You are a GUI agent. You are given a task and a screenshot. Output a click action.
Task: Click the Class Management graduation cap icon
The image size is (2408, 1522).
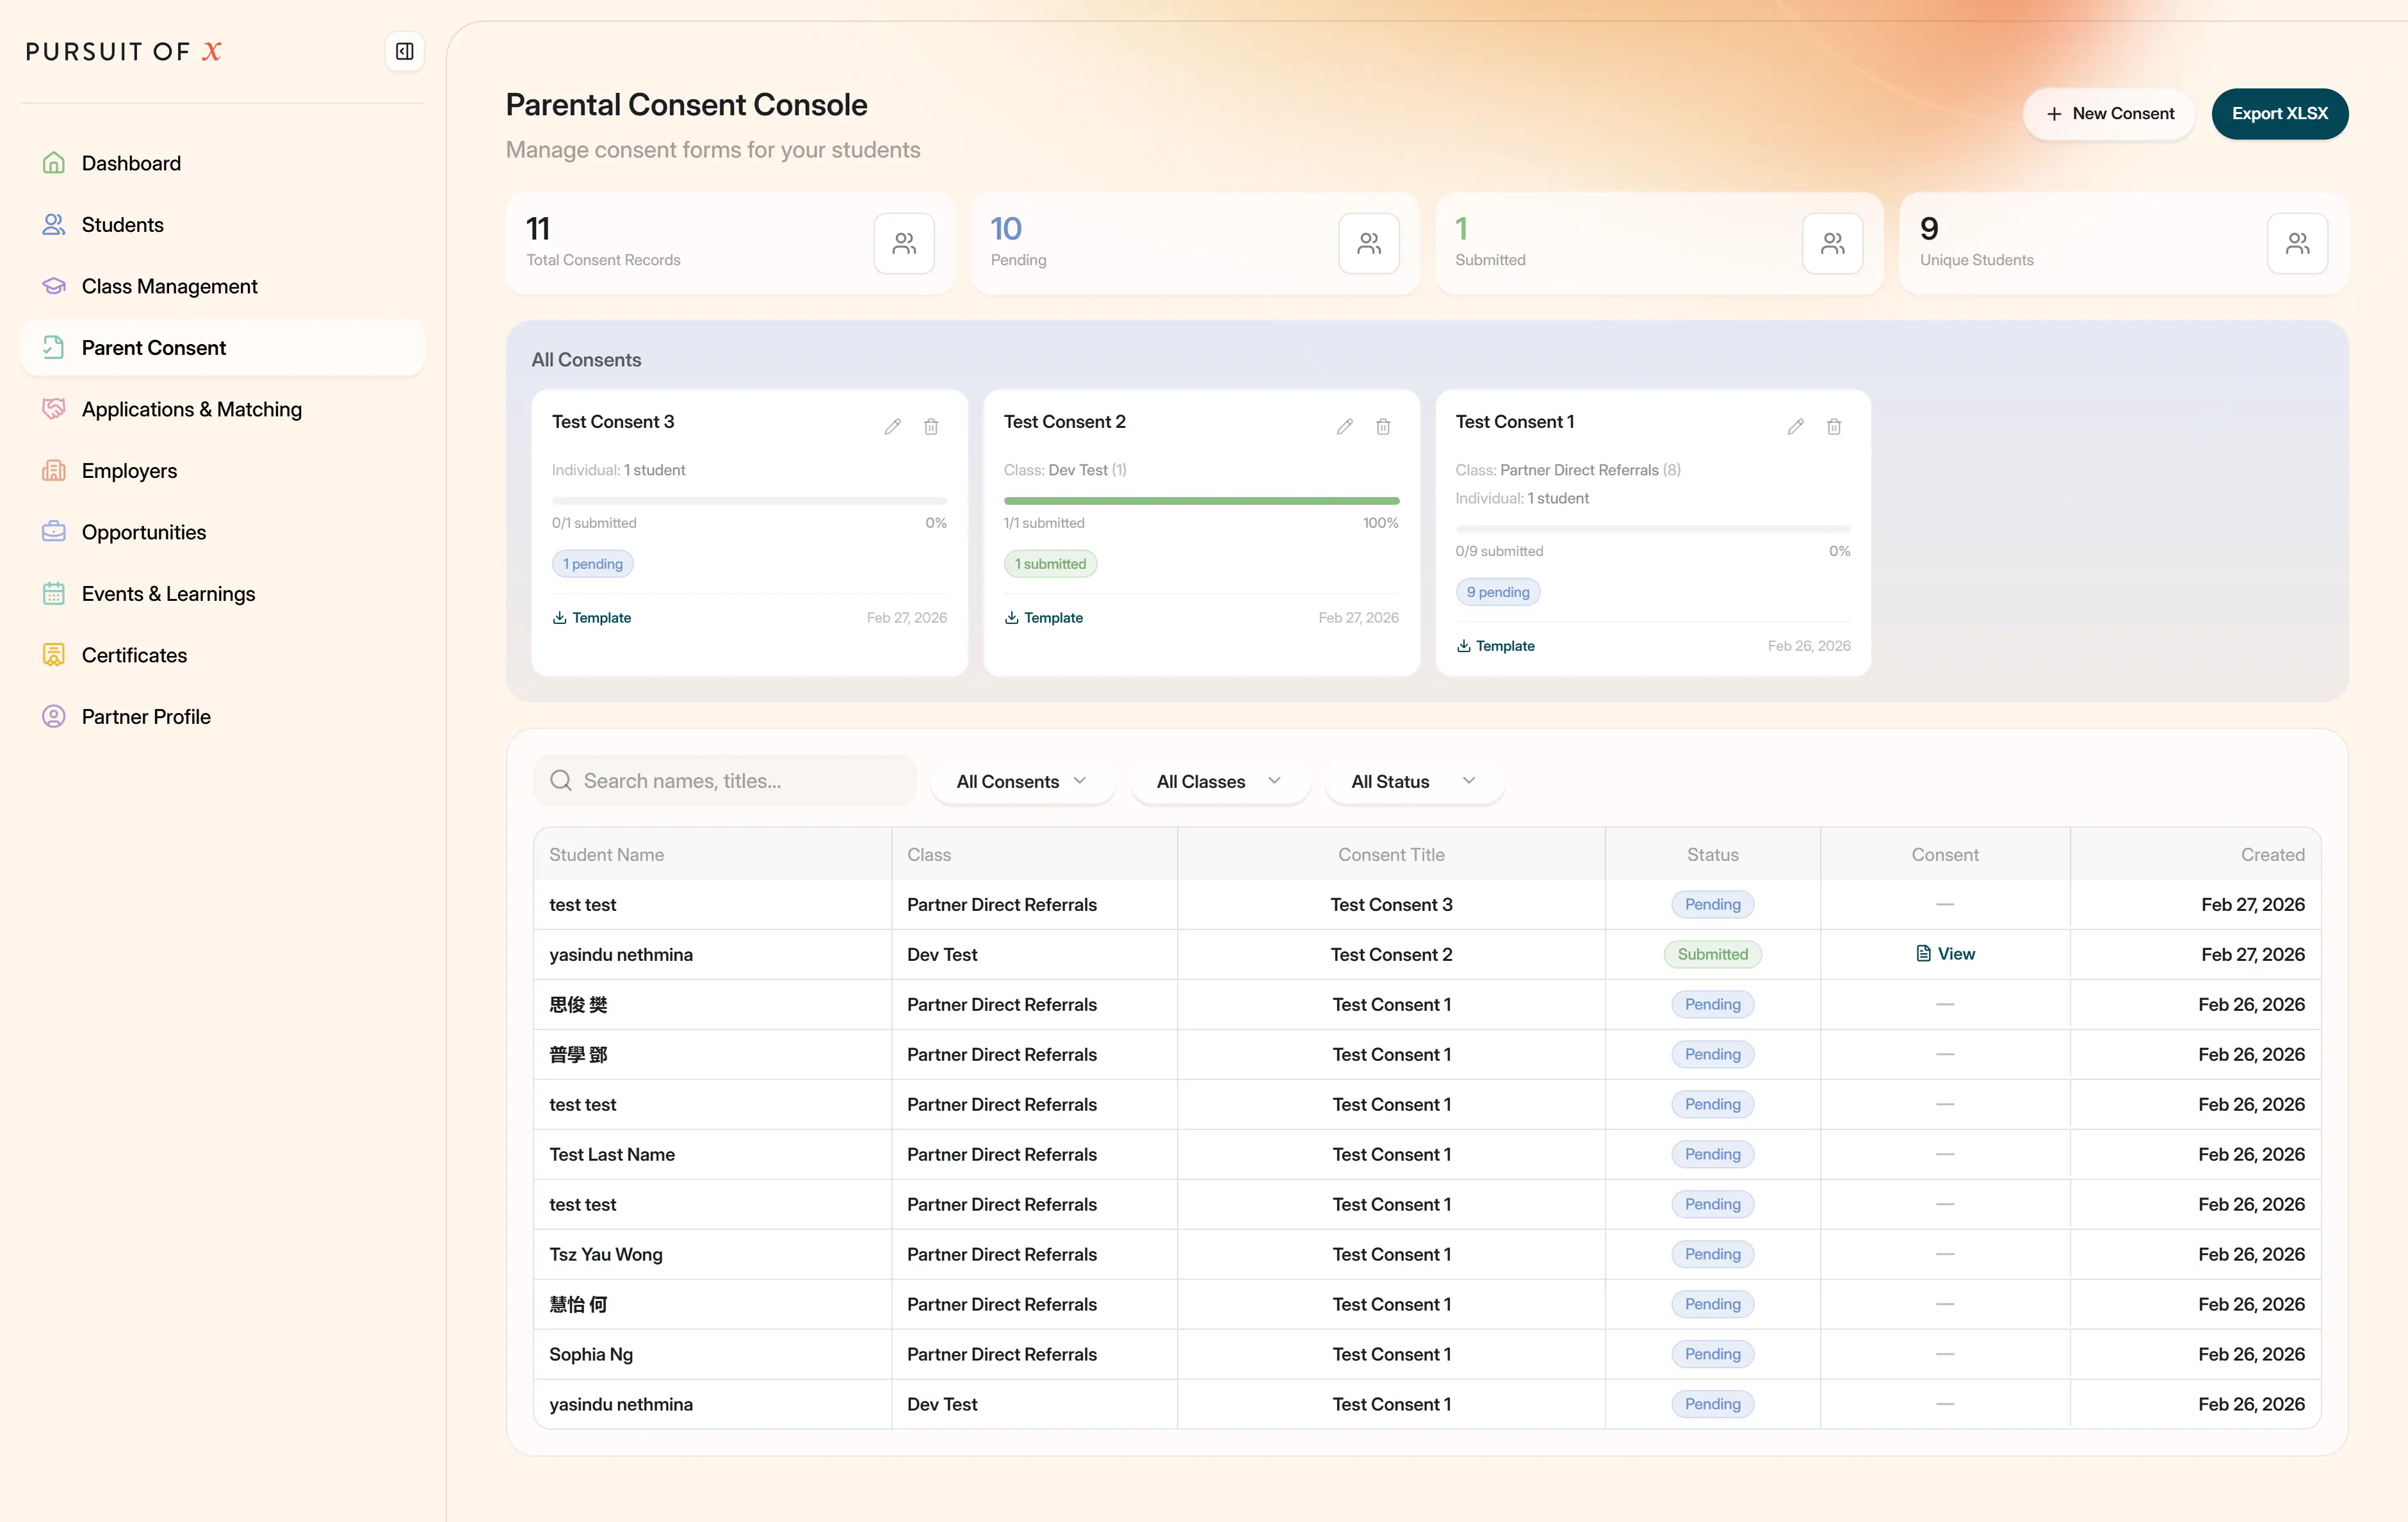pos(54,286)
